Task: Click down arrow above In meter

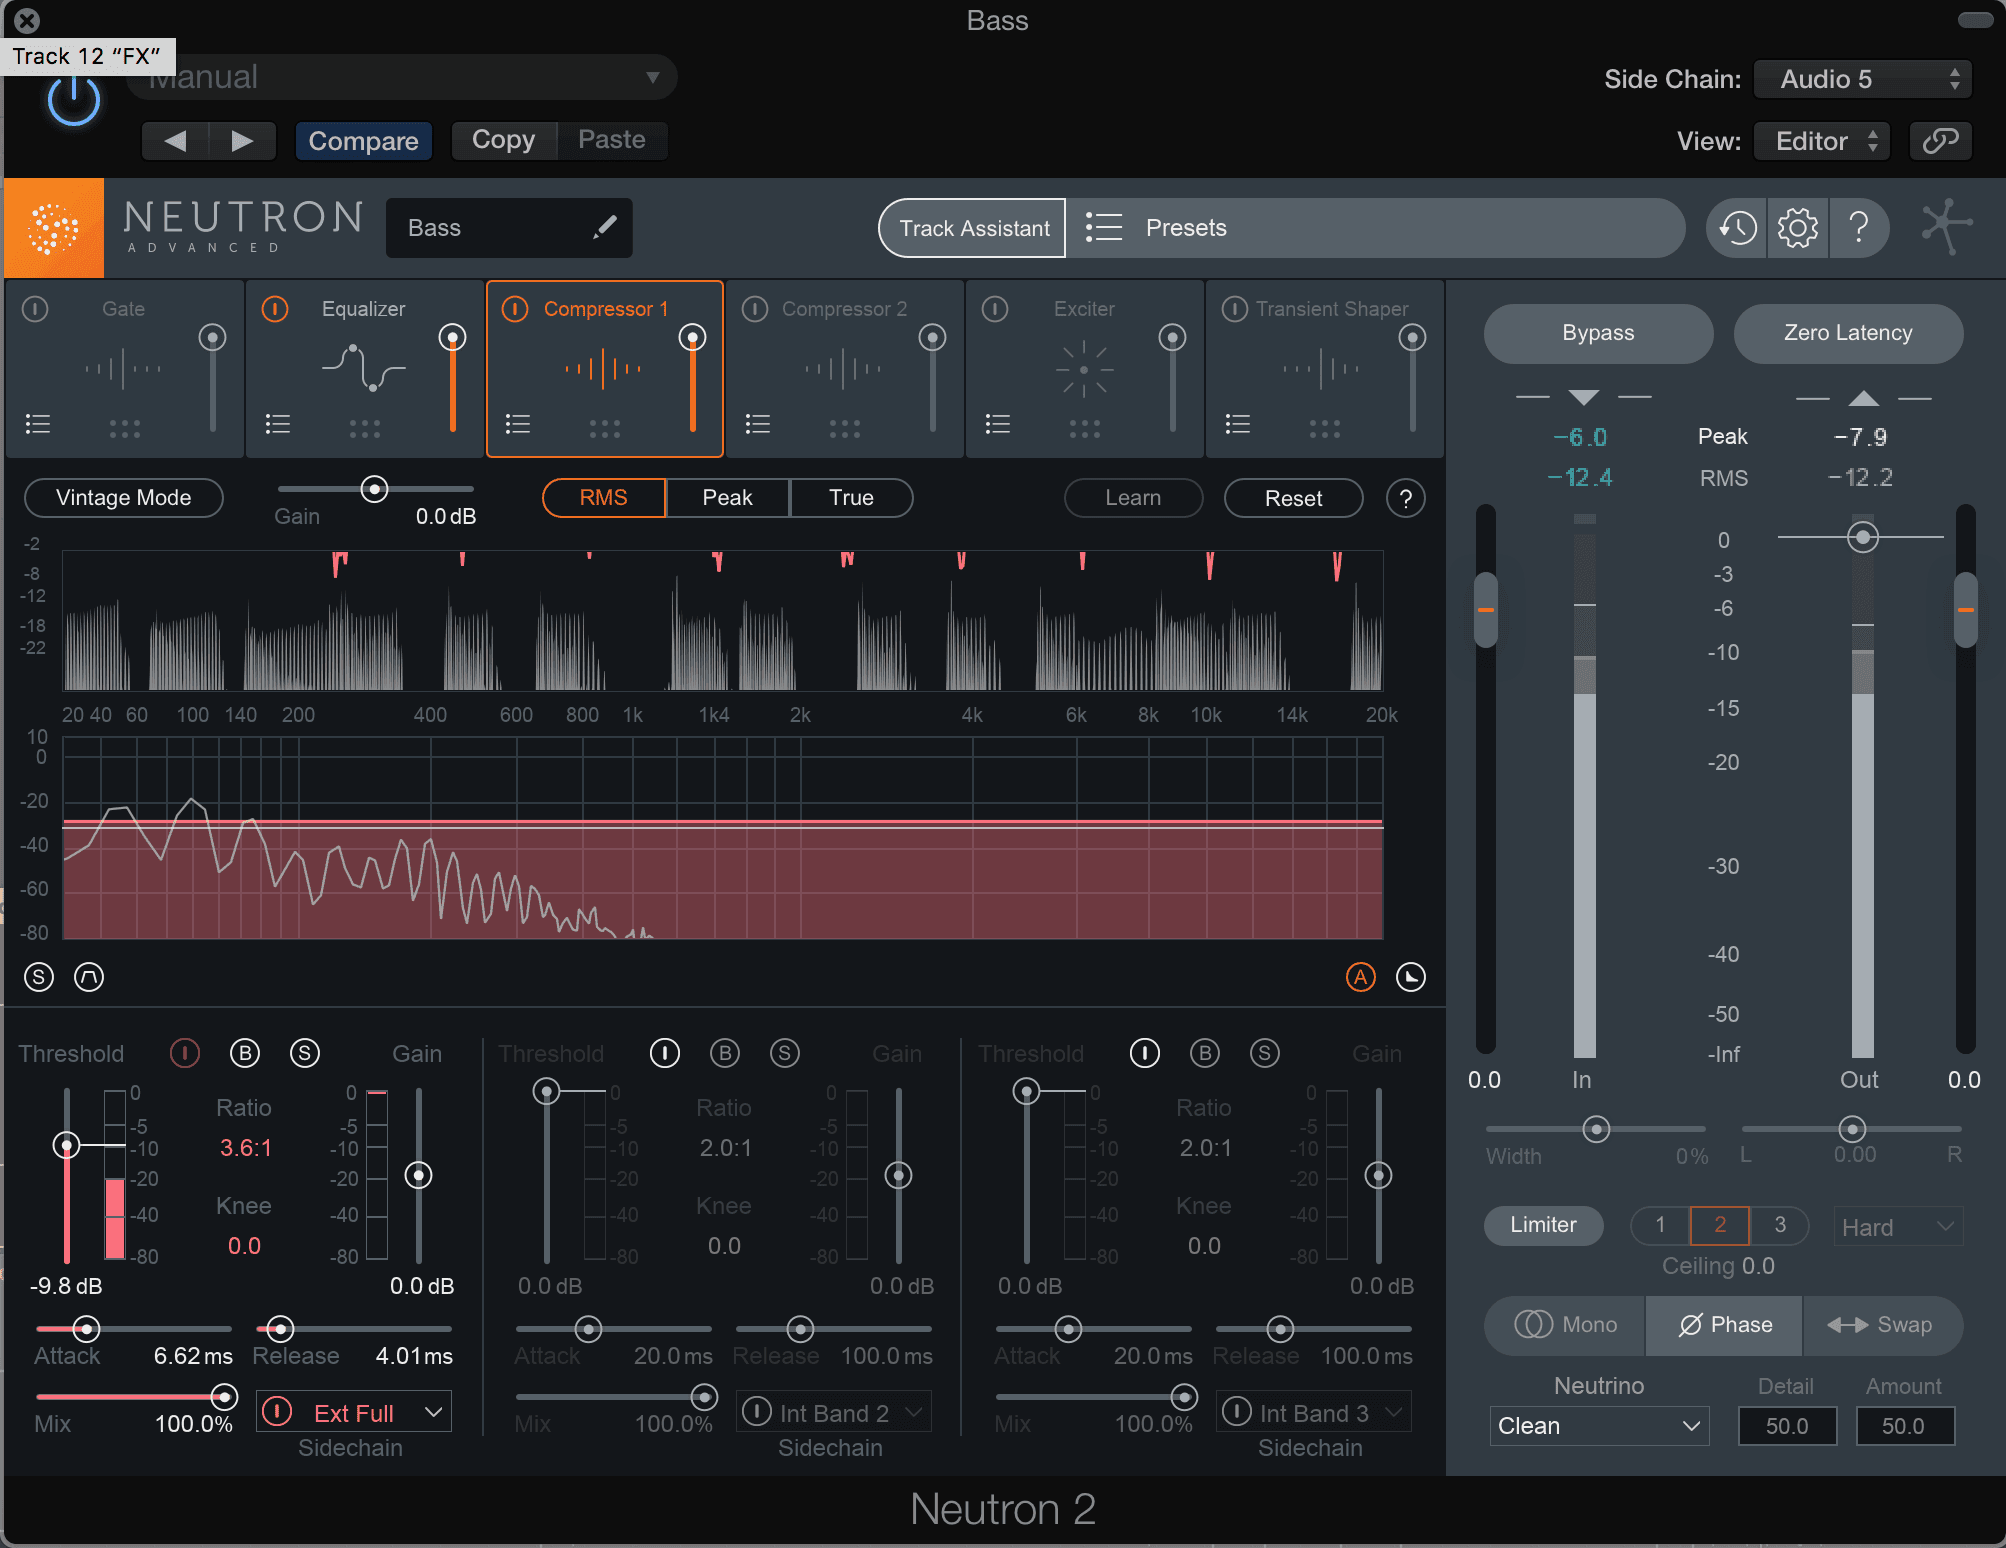Action: tap(1583, 397)
